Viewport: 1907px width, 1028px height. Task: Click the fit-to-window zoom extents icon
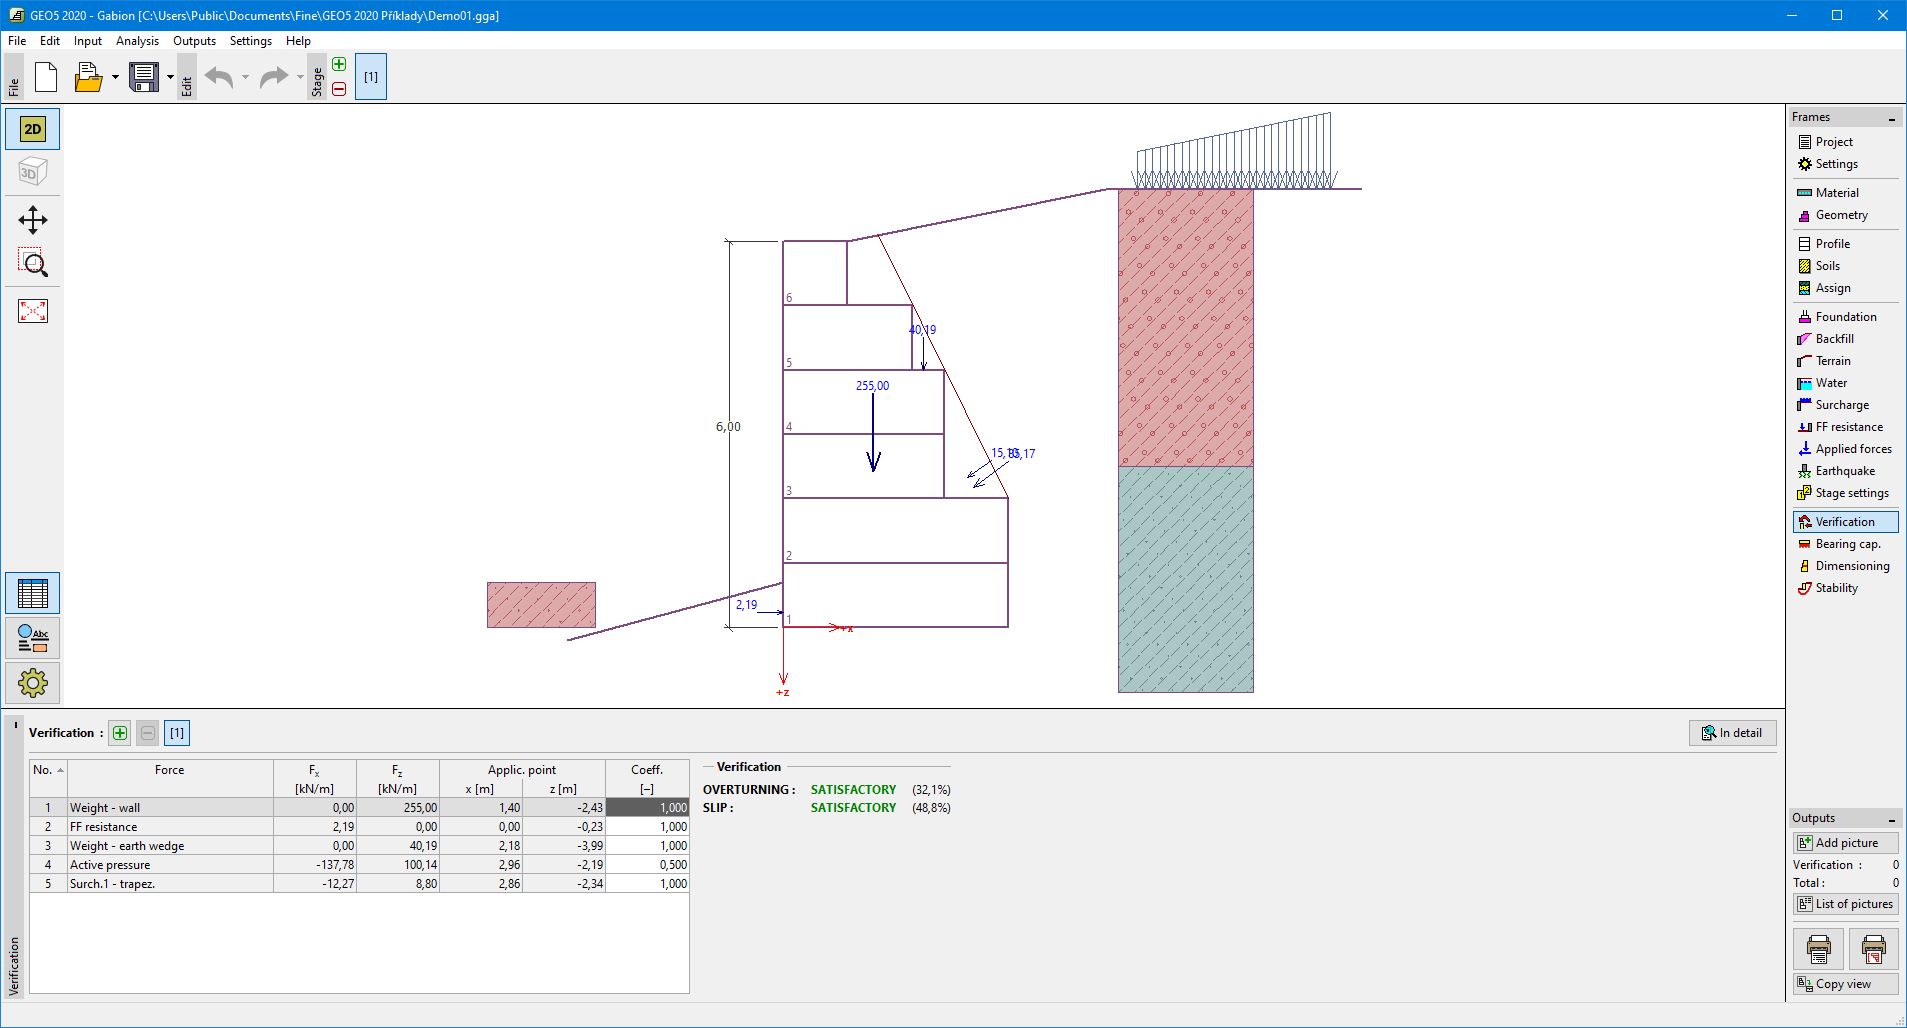33,311
